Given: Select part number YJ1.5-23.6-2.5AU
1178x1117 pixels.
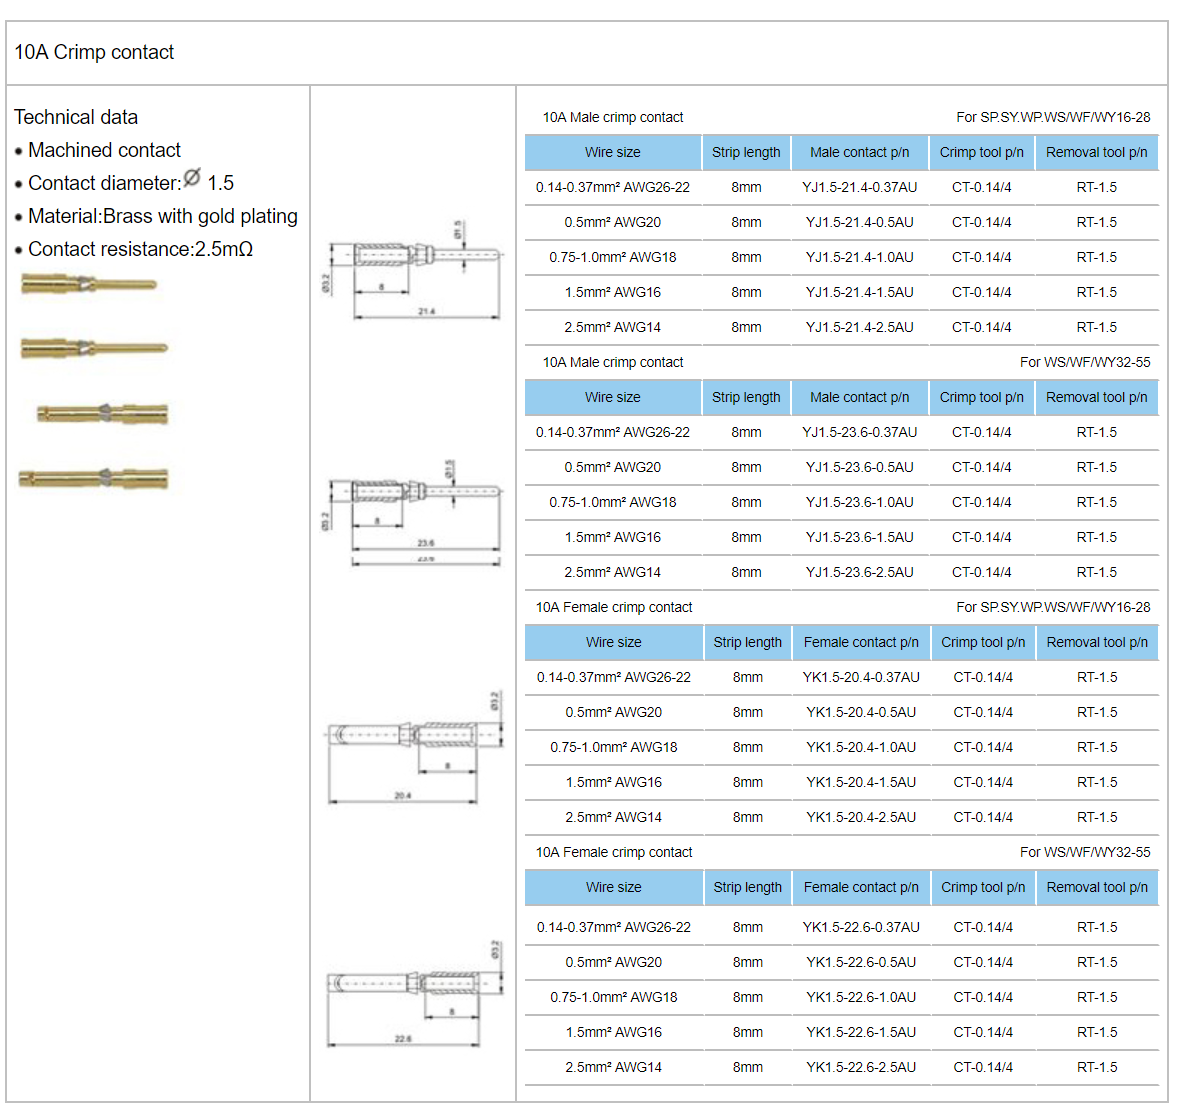Looking at the screenshot, I should click(x=859, y=572).
